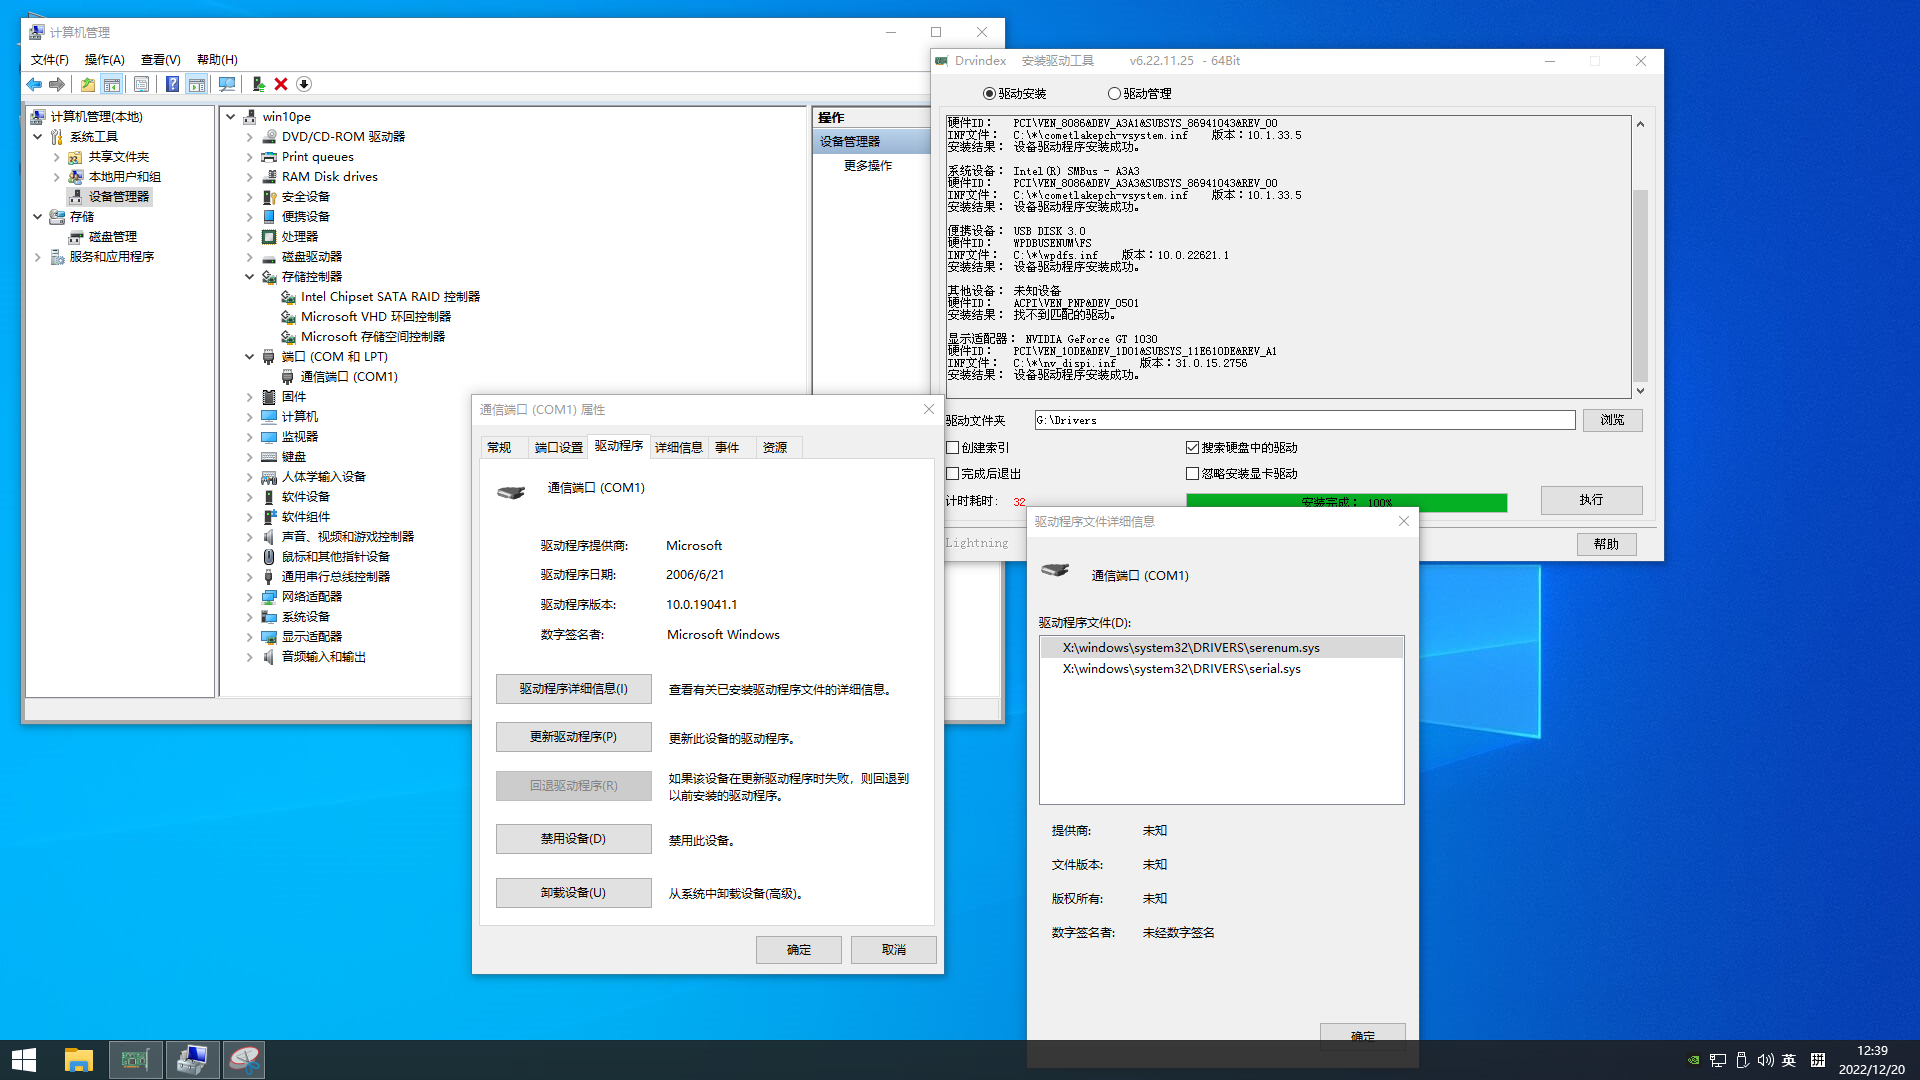Select 通信端口 (COM1) in device tree

[x=349, y=377]
